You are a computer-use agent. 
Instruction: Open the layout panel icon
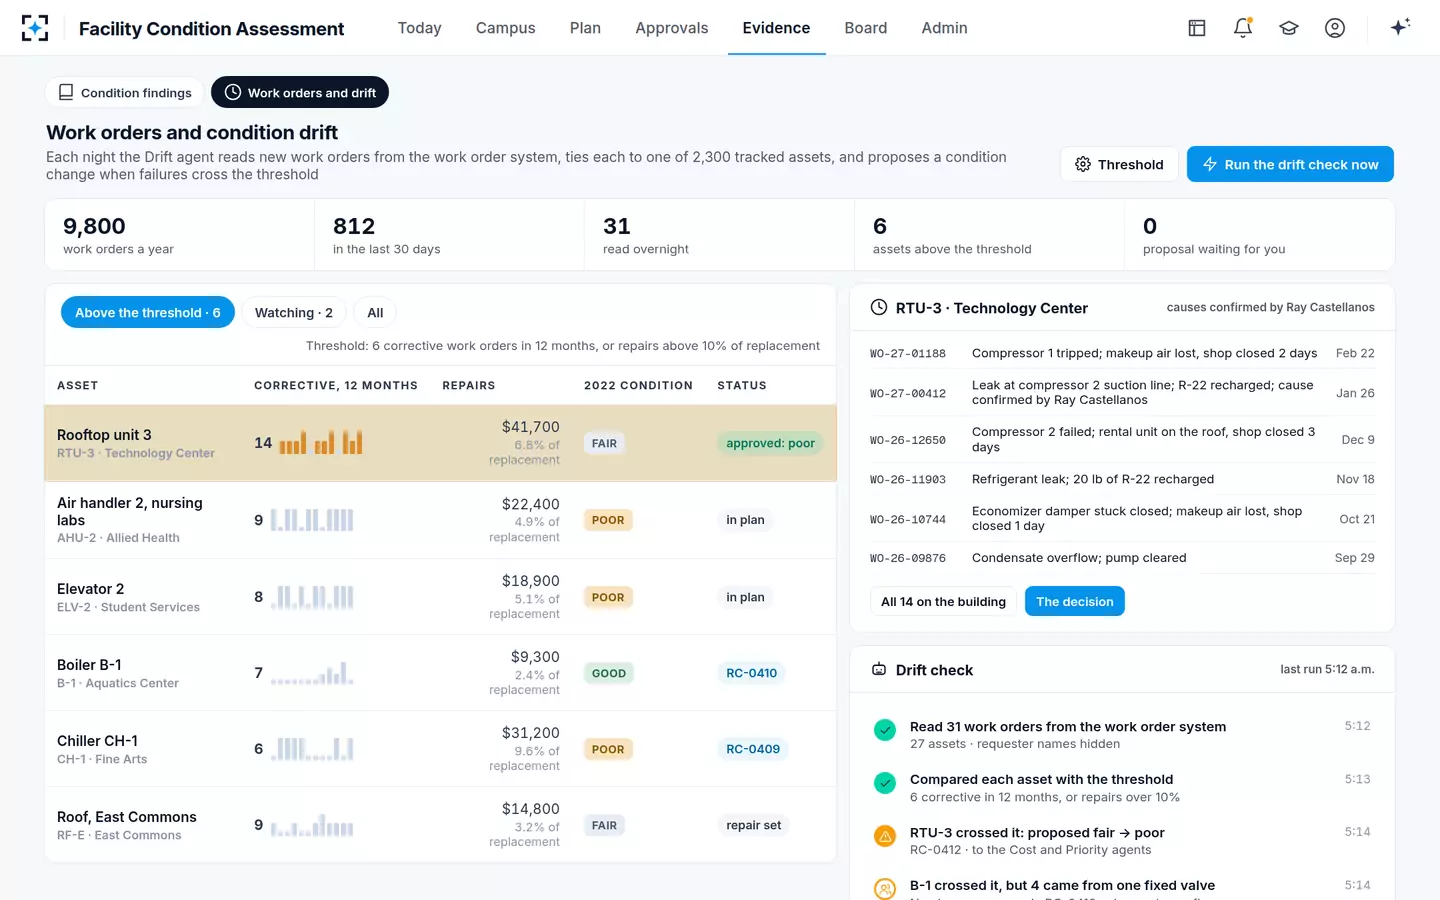[1197, 28]
